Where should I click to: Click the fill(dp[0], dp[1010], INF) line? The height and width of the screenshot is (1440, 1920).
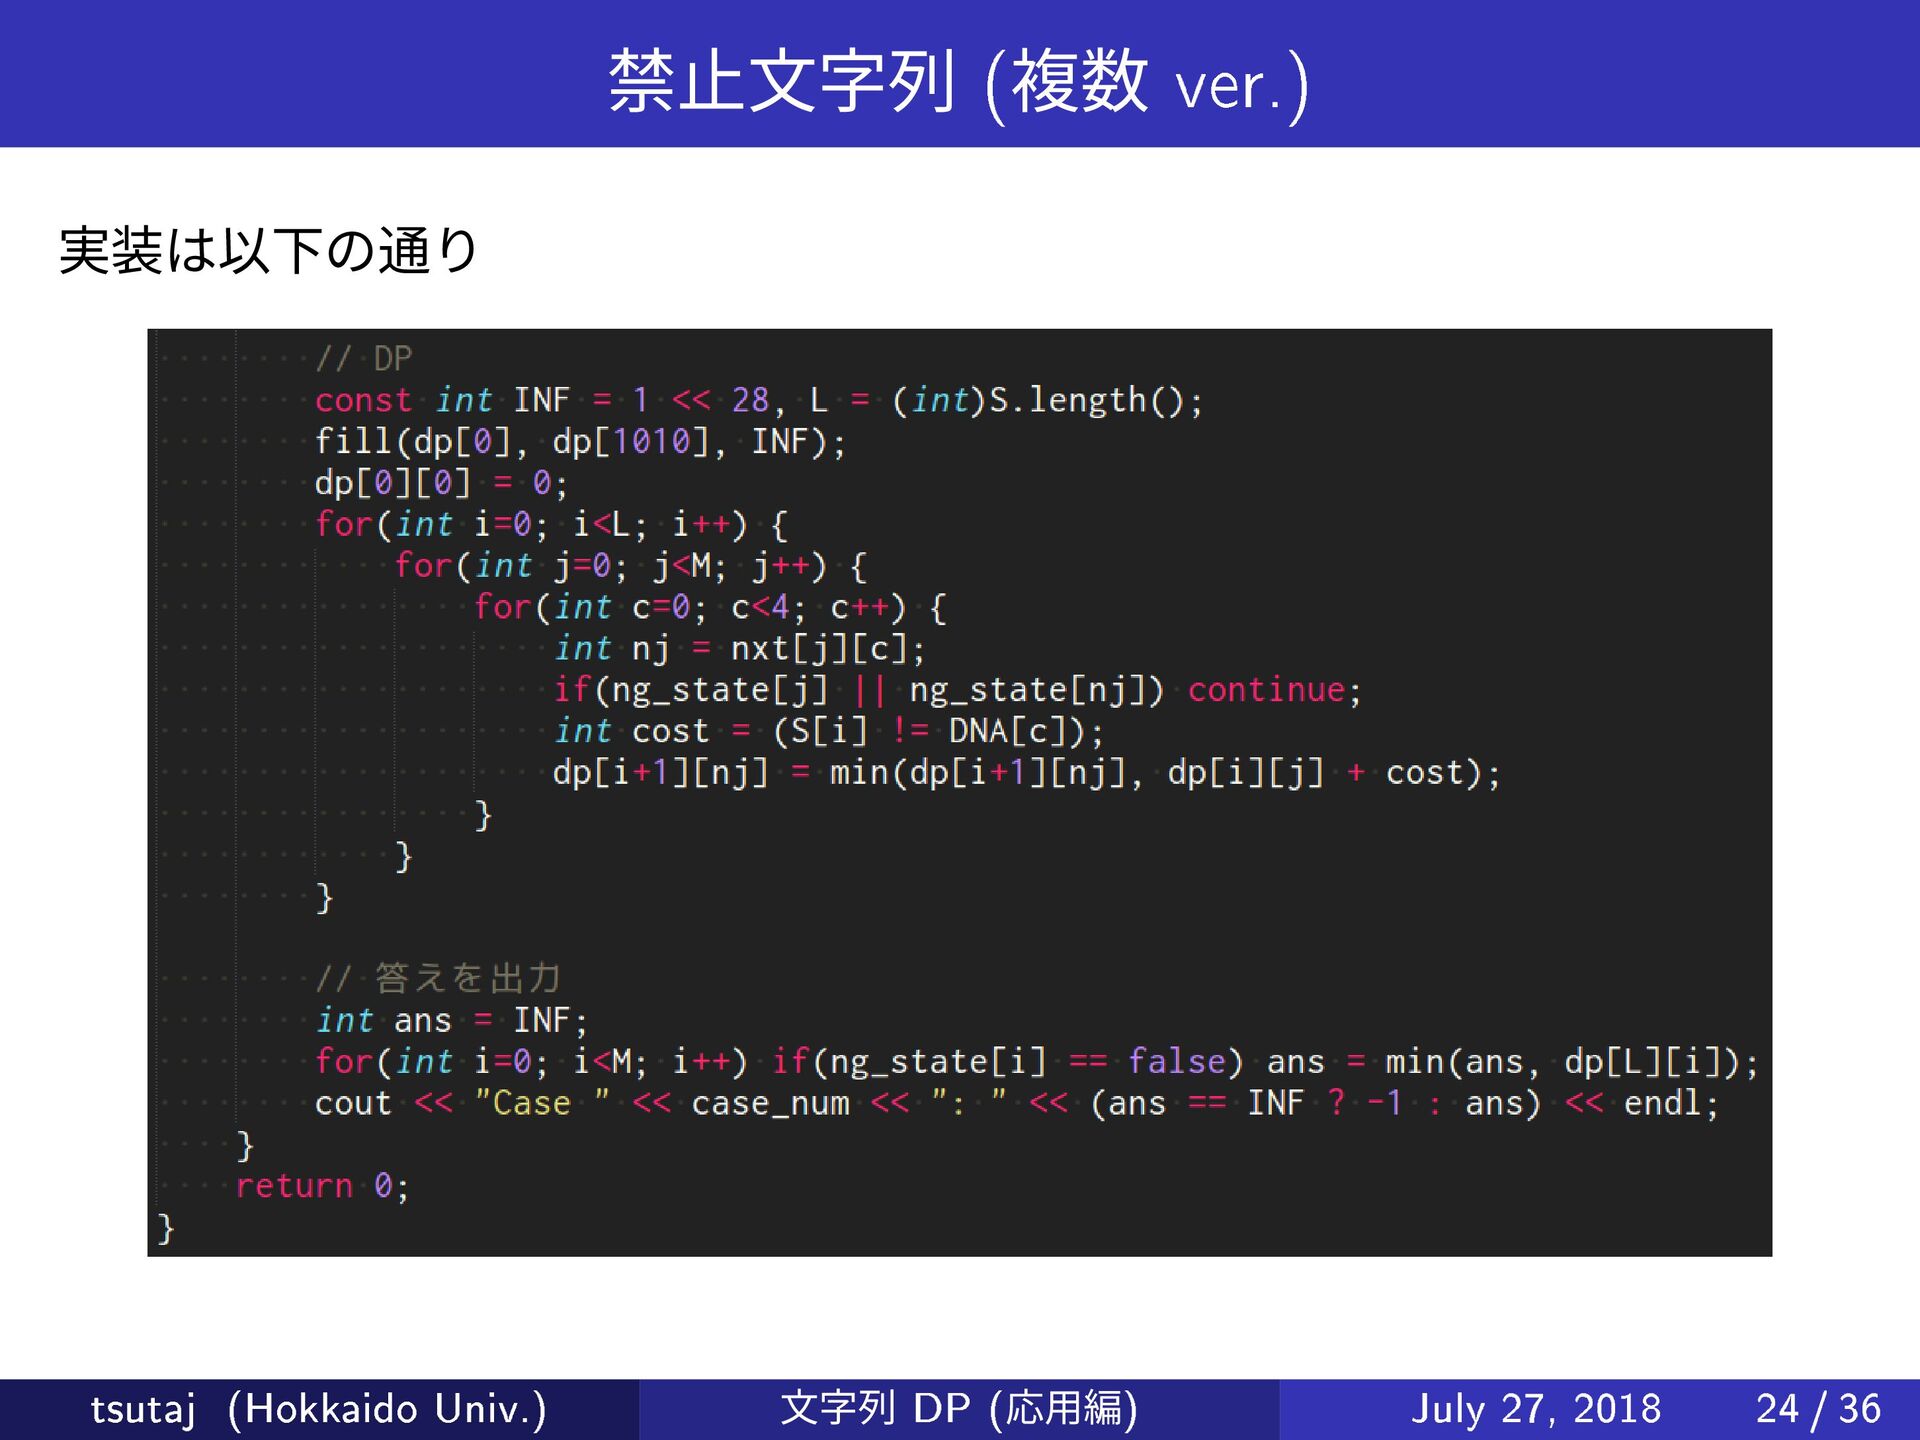click(x=580, y=441)
